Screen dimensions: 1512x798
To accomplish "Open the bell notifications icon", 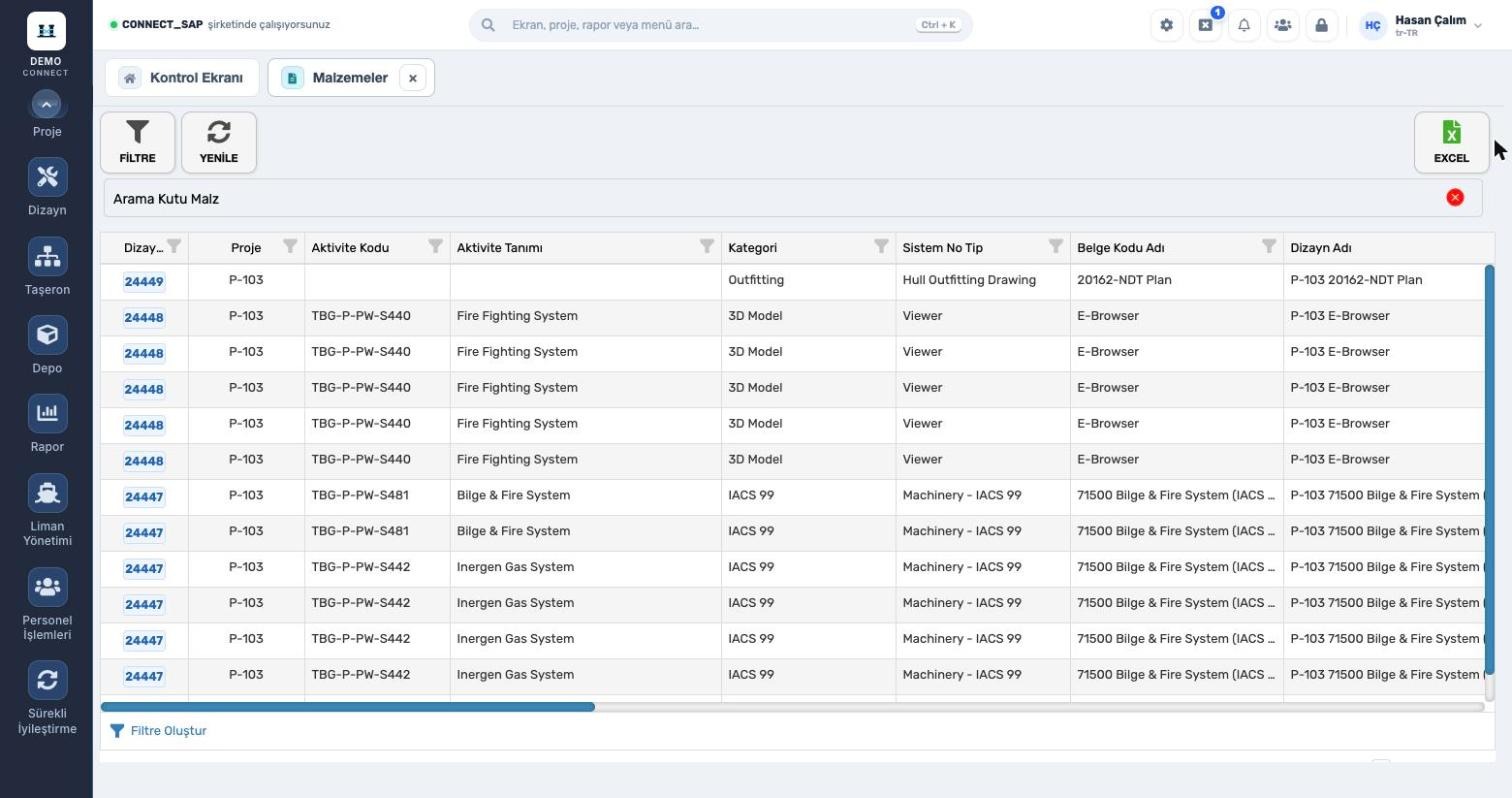I will pos(1244,25).
